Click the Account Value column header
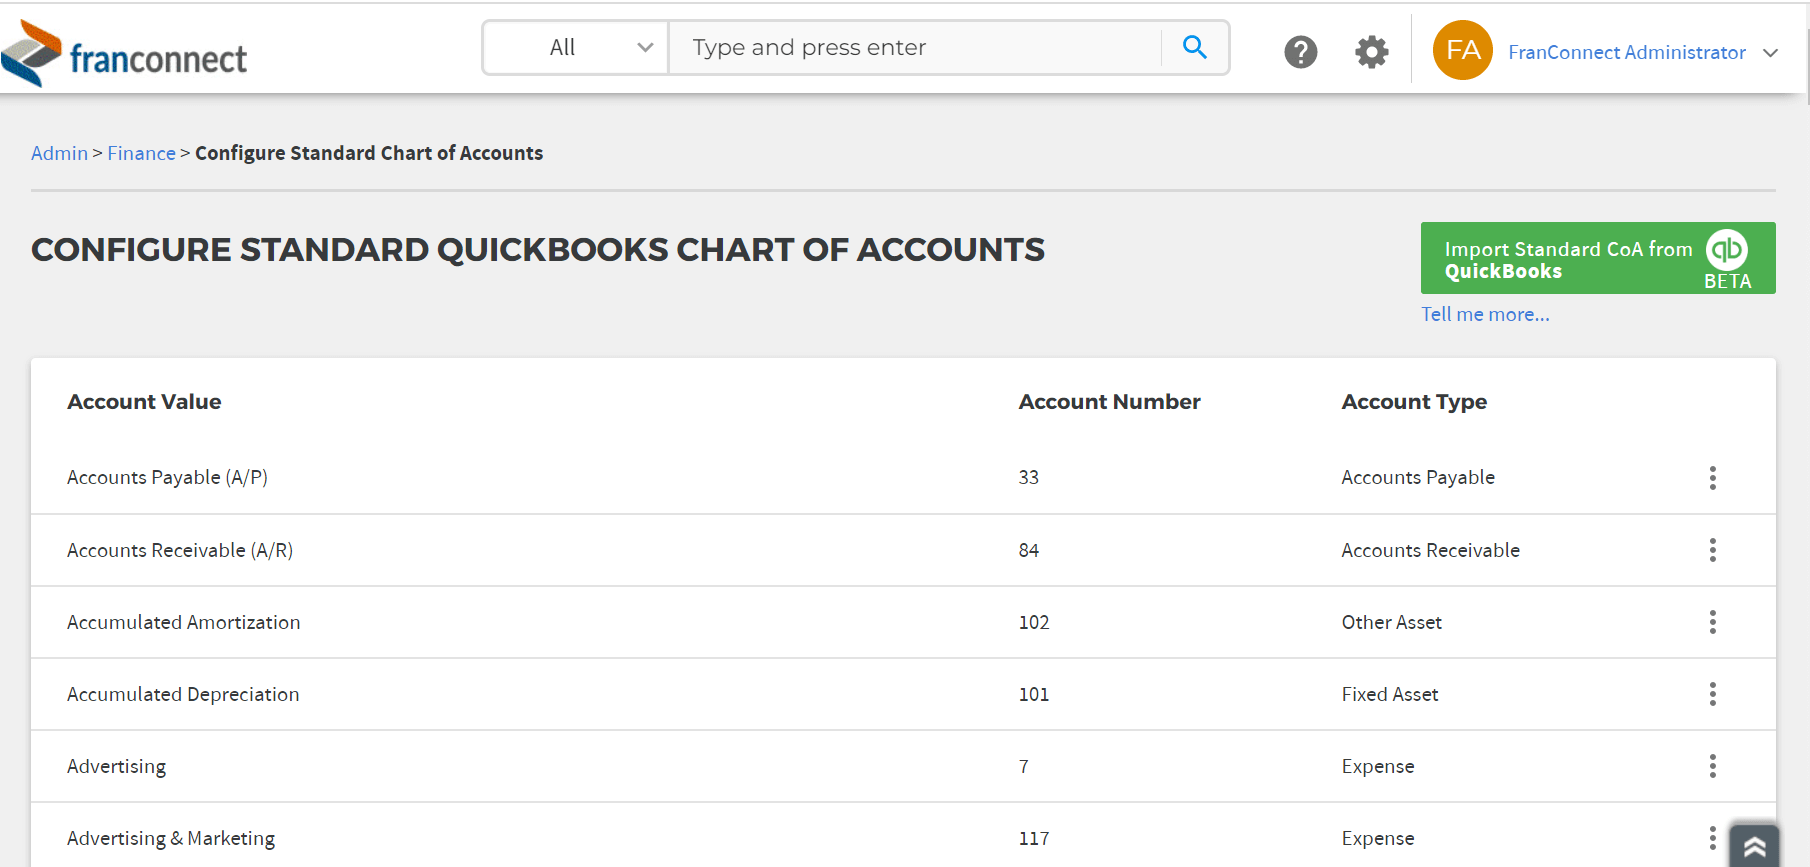This screenshot has height=867, width=1810. 144,402
